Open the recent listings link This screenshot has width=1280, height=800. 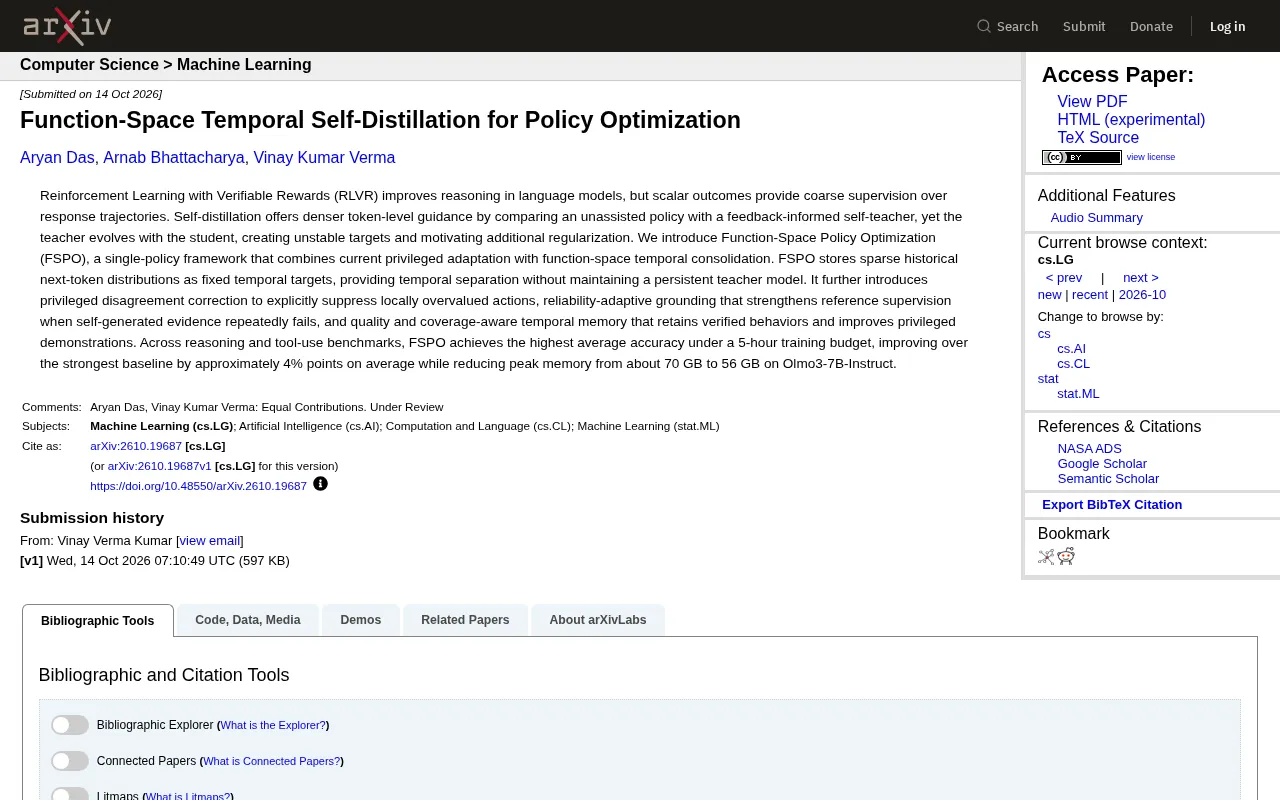coord(1090,295)
